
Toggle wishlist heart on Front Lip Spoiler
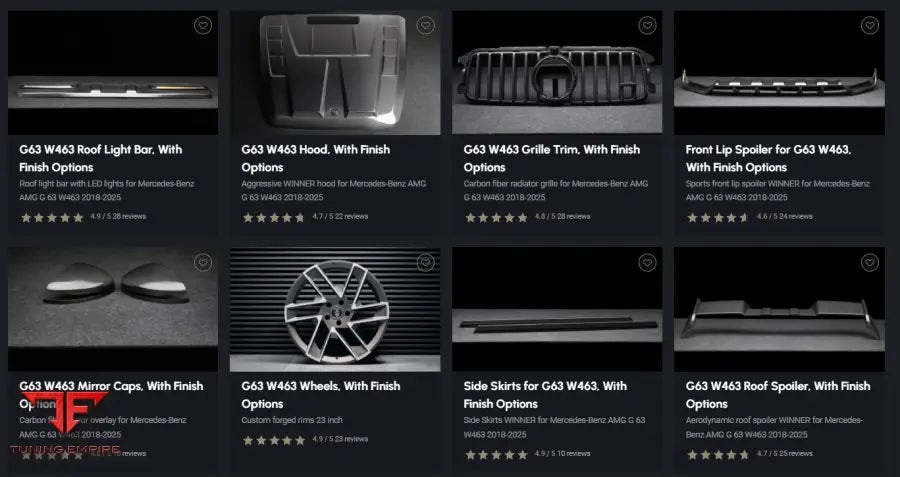[x=870, y=25]
